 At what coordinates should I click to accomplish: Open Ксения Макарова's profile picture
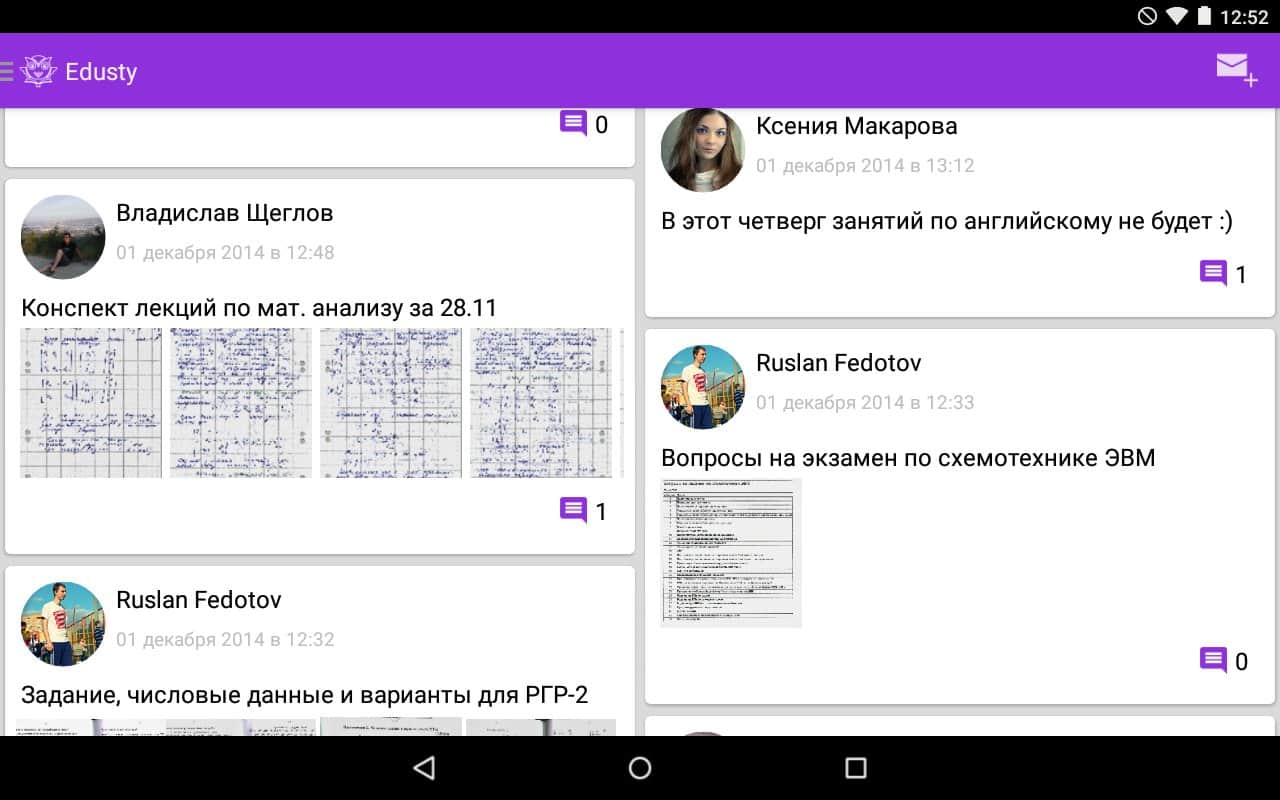[703, 149]
